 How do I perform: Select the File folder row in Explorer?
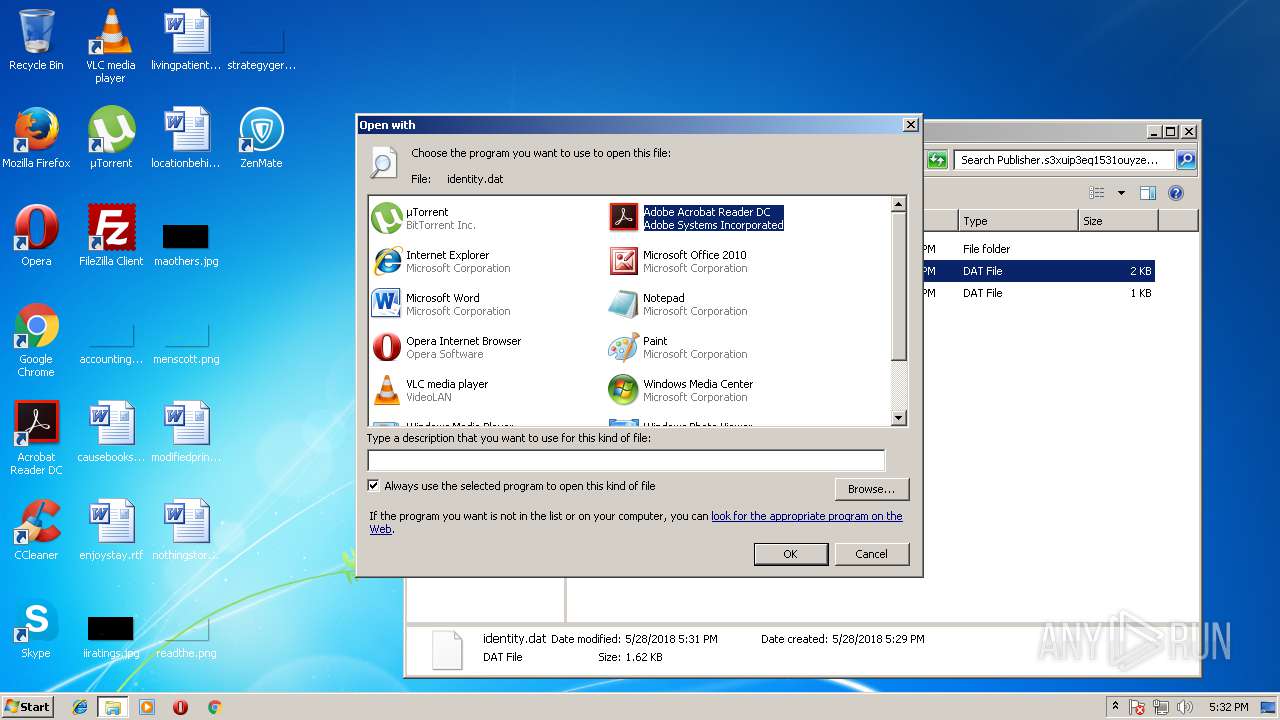click(1040, 249)
